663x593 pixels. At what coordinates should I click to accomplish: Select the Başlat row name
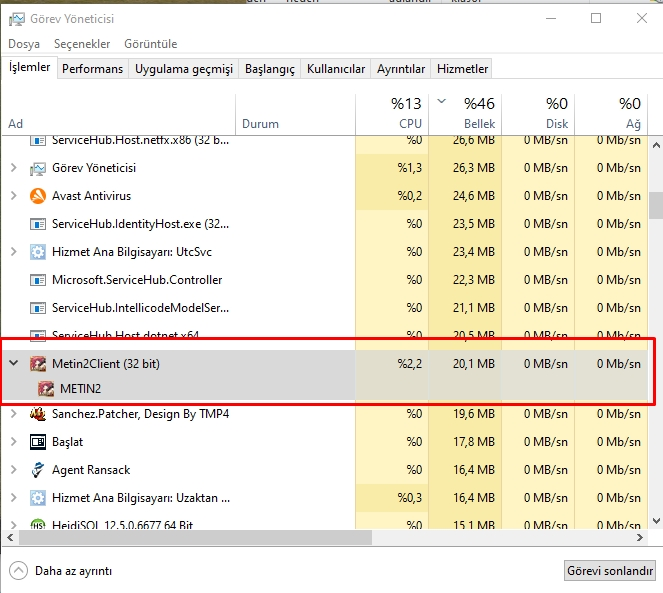click(x=67, y=442)
